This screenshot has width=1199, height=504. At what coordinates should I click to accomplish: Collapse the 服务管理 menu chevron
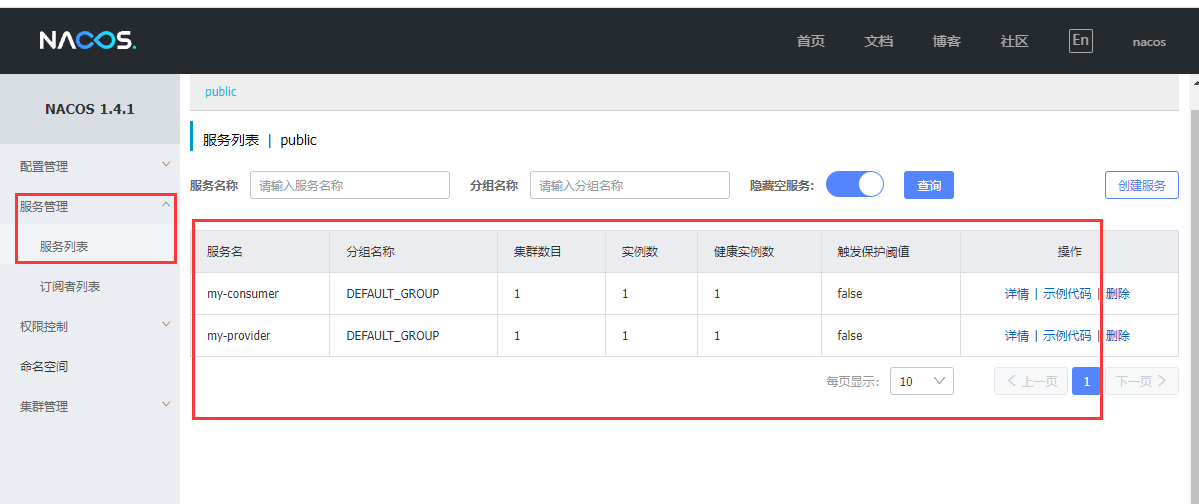point(166,204)
